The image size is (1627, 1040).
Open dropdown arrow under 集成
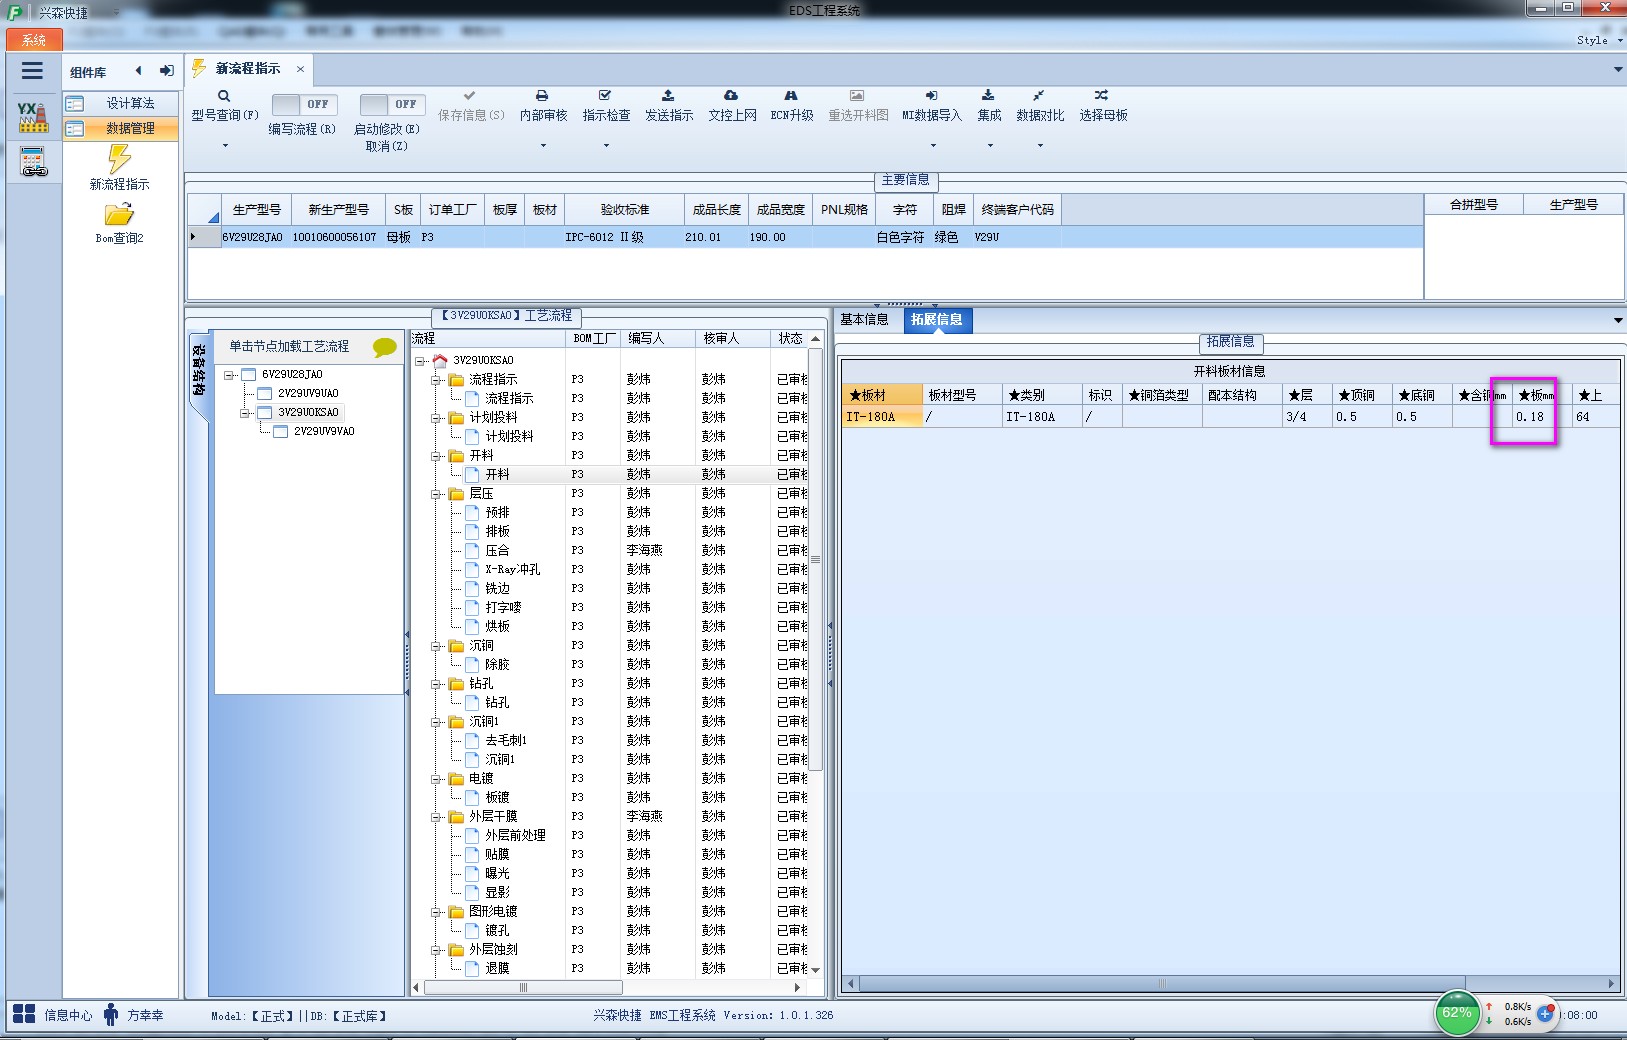(x=990, y=146)
